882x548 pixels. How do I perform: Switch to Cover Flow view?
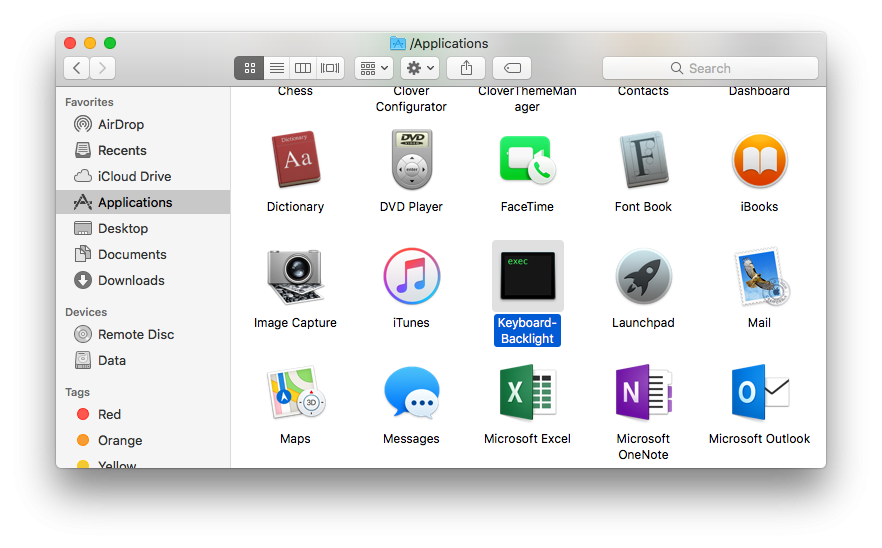[330, 68]
